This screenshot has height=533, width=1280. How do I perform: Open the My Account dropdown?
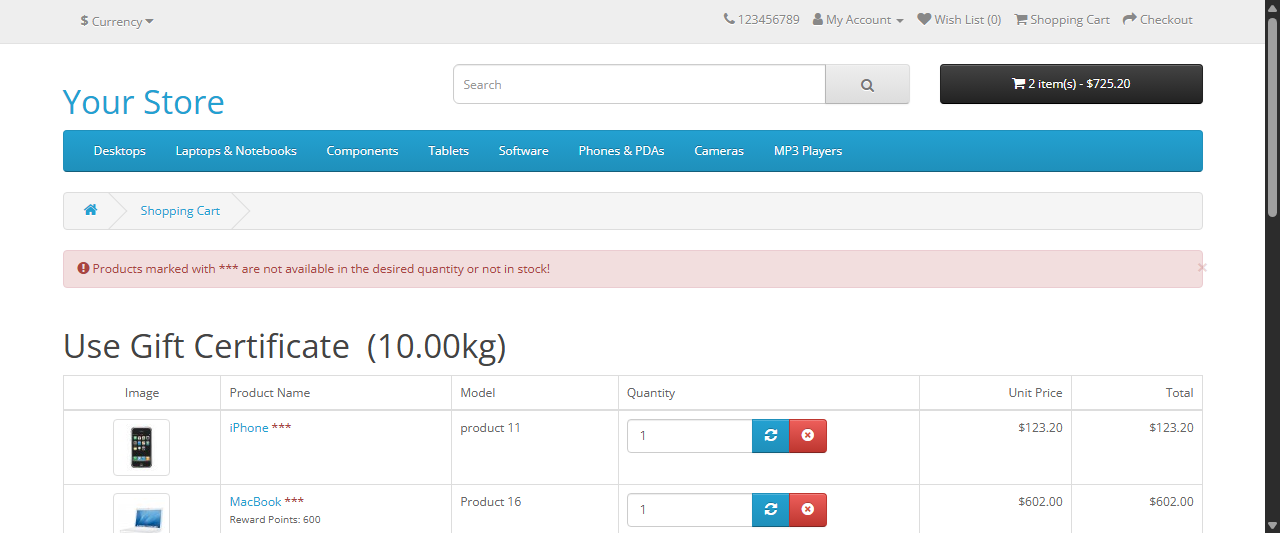click(858, 20)
